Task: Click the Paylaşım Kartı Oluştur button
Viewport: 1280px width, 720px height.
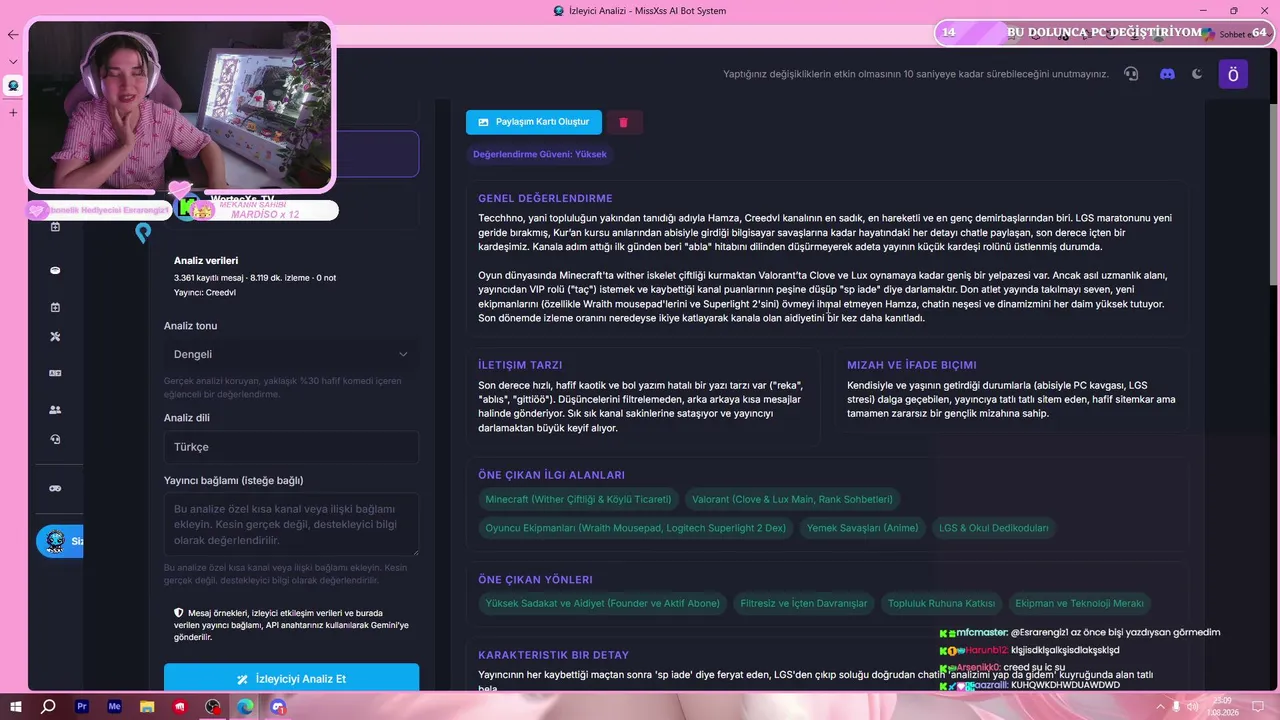Action: 534,122
